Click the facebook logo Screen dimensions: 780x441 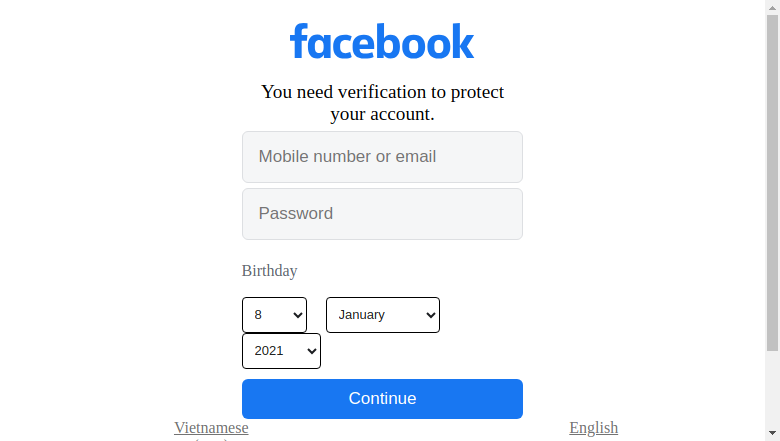(382, 41)
